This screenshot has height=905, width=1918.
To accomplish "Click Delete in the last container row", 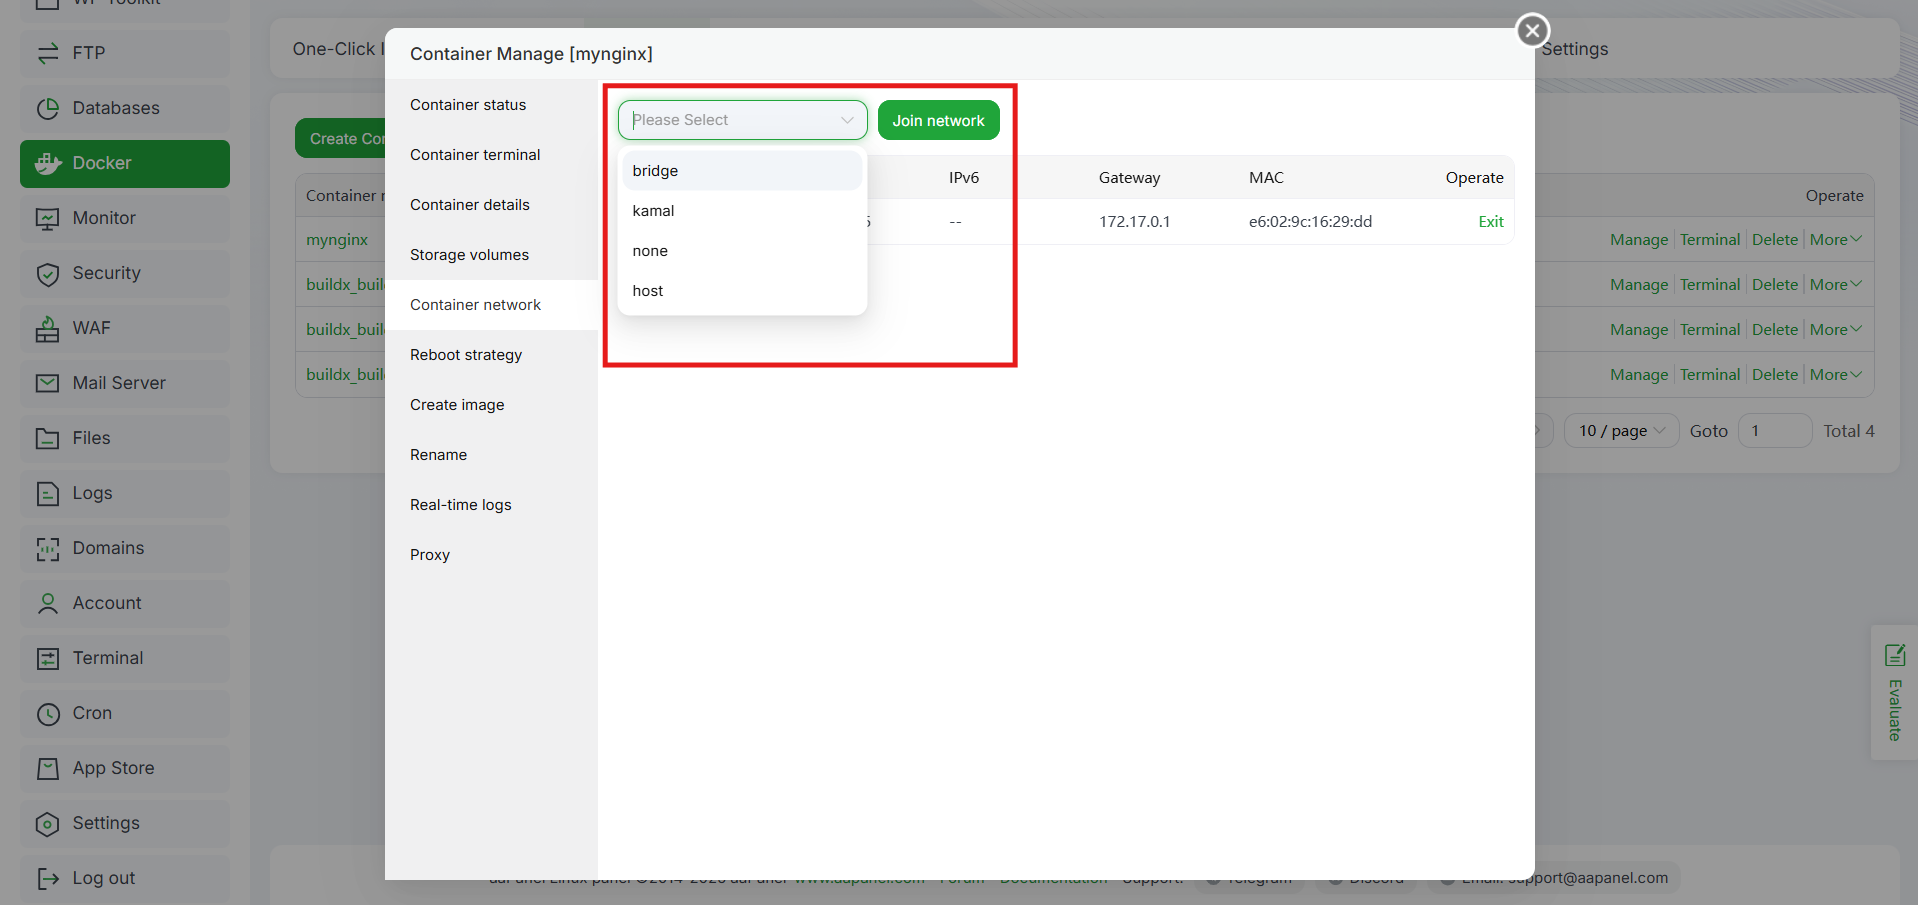I will click(x=1775, y=375).
